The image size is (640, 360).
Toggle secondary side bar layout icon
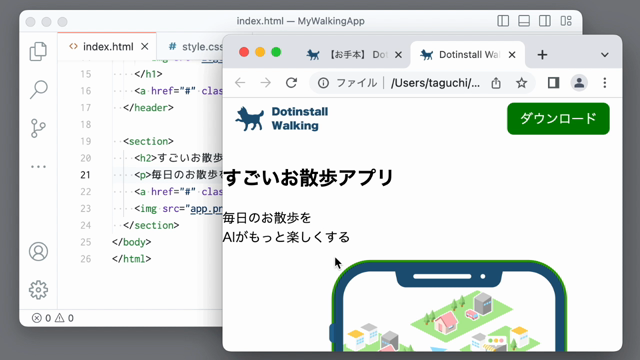click(544, 21)
